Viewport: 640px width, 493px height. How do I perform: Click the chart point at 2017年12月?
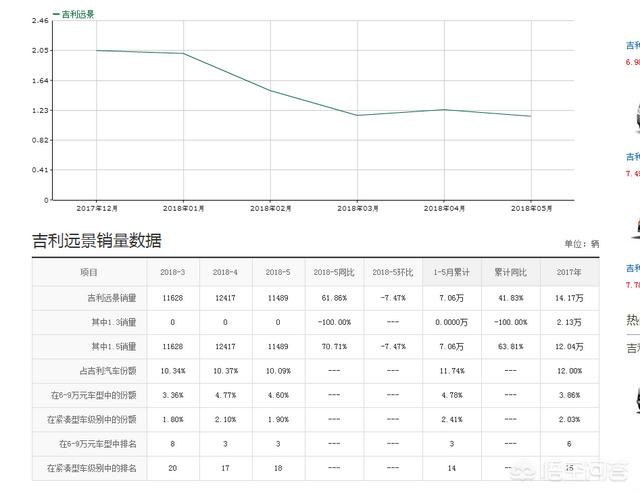click(97, 50)
